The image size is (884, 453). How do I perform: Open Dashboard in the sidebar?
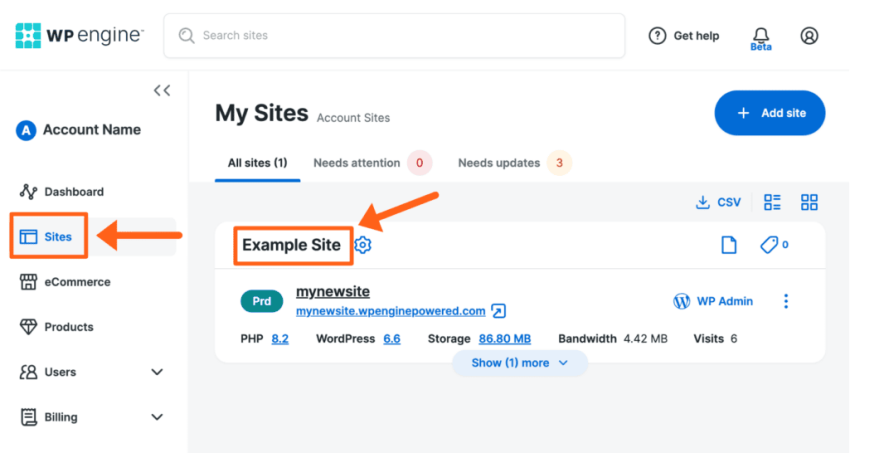62,192
